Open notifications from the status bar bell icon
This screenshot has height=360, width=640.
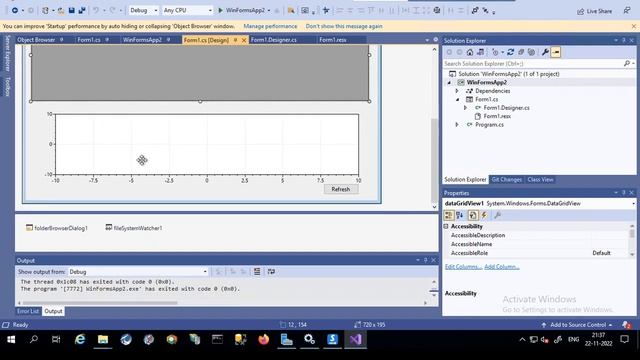tap(626, 325)
